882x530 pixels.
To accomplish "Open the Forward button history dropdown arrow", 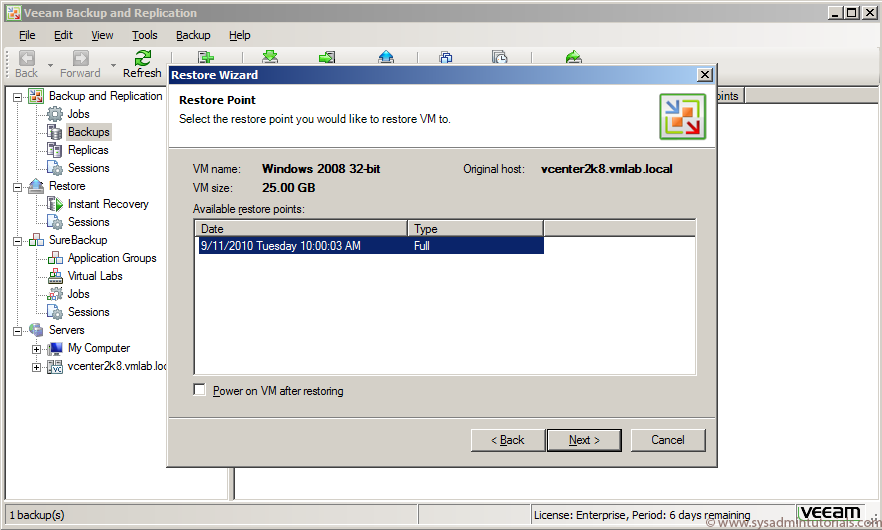I will (x=113, y=66).
